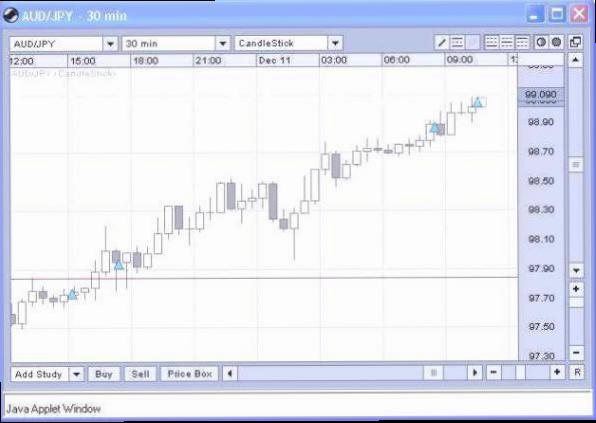Click horizontal scrollbar right arrow
This screenshot has width=596, height=423.
tap(475, 372)
